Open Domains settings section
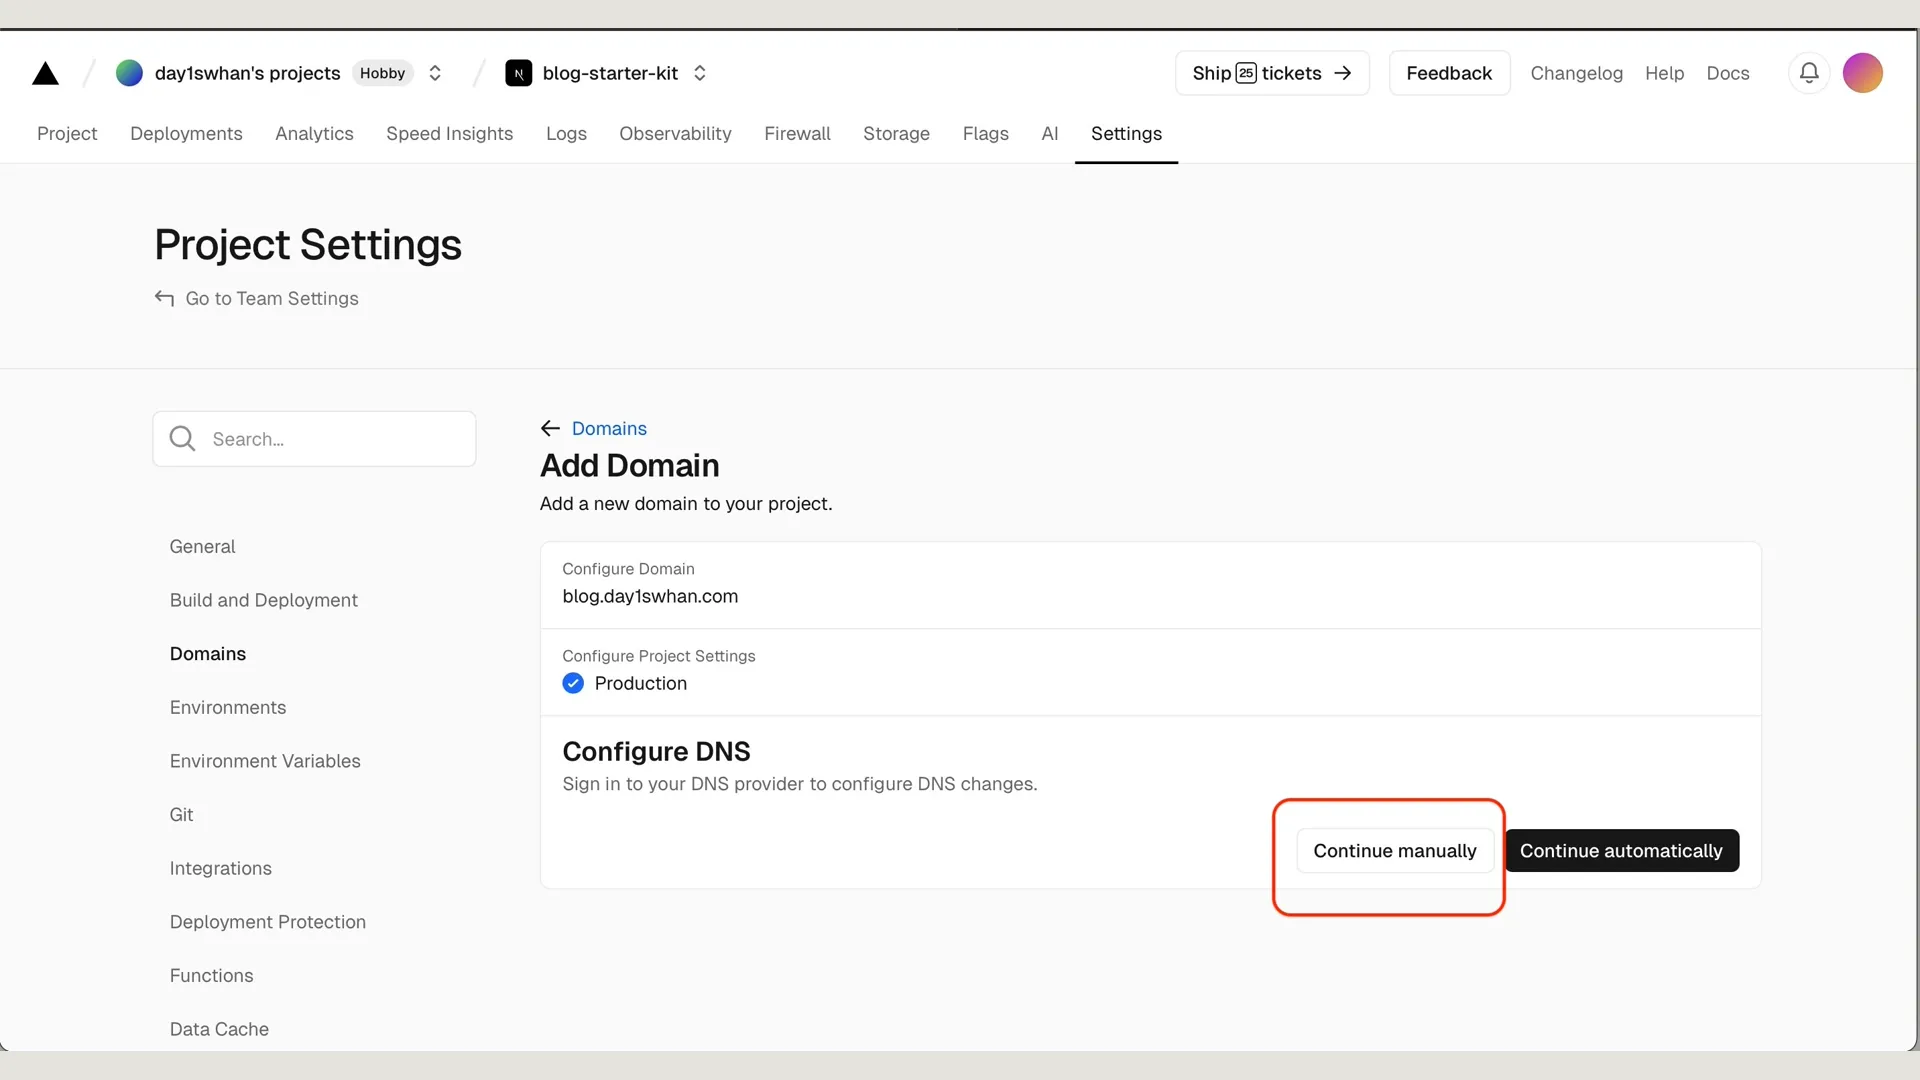Screen dimensions: 1920x1080 207,653
